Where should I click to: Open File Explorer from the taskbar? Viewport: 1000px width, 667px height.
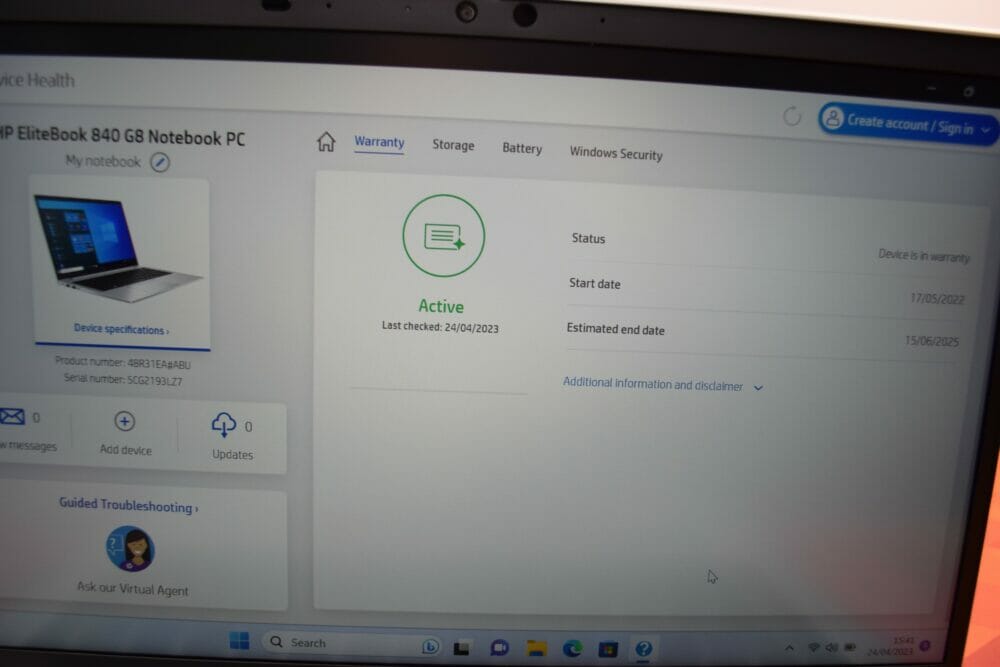(x=536, y=649)
